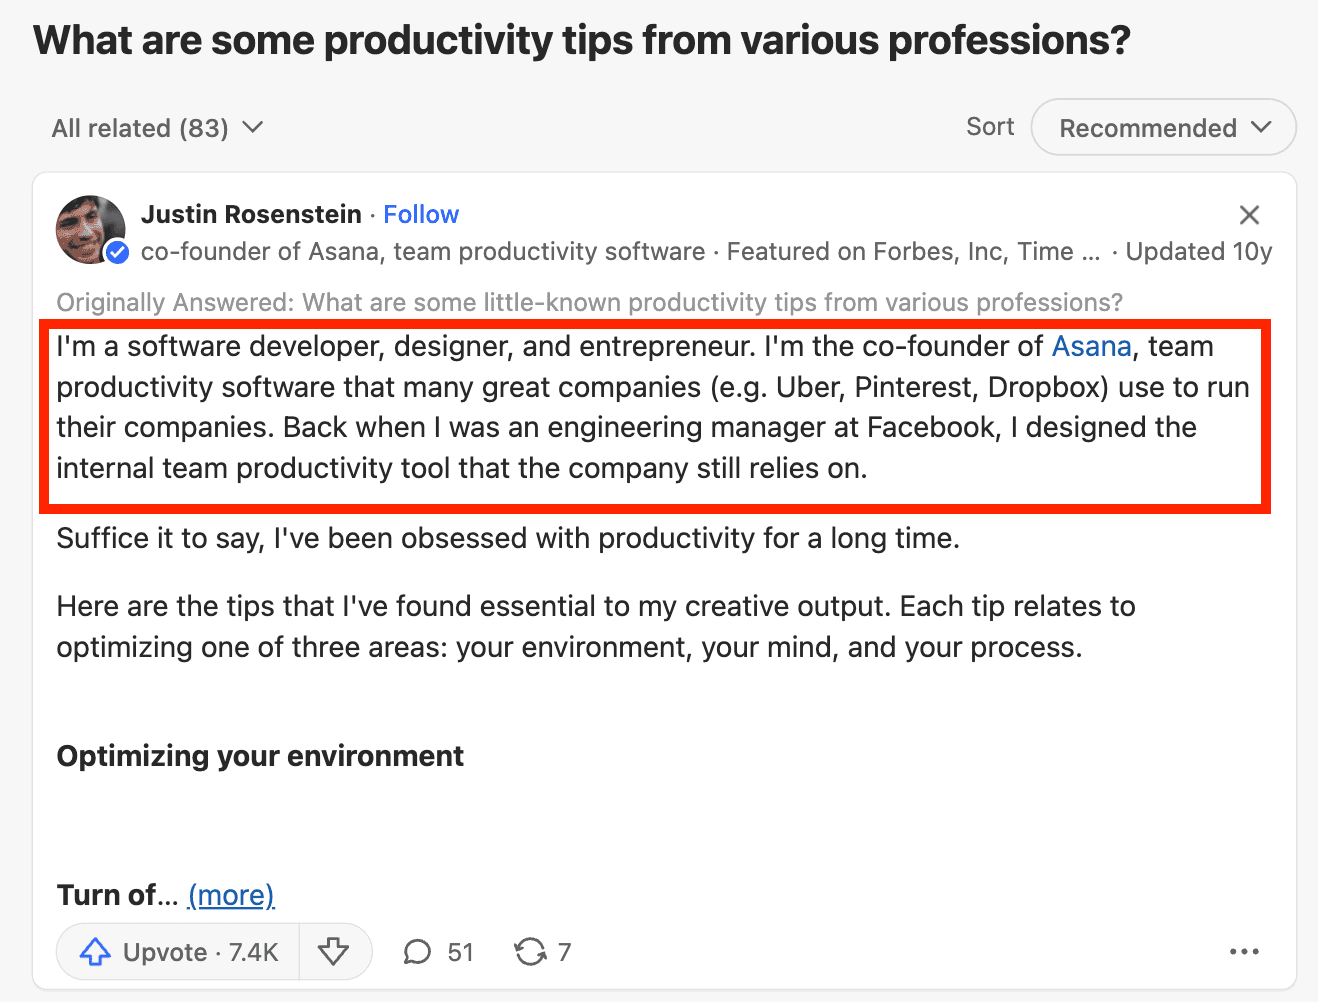The width and height of the screenshot is (1318, 1002).
Task: Click the Originally Answered note
Action: click(589, 302)
